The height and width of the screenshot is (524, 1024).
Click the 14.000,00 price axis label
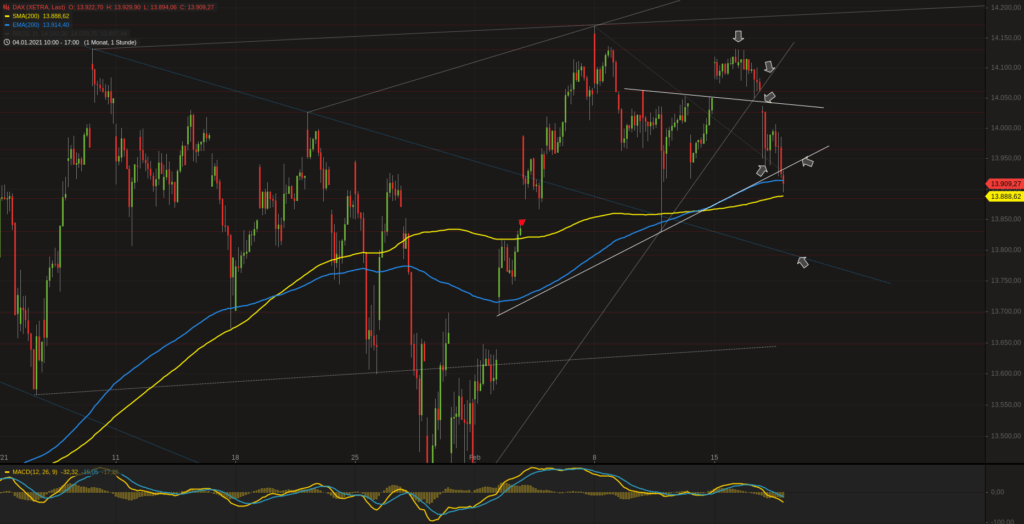pyautogui.click(x=1004, y=128)
